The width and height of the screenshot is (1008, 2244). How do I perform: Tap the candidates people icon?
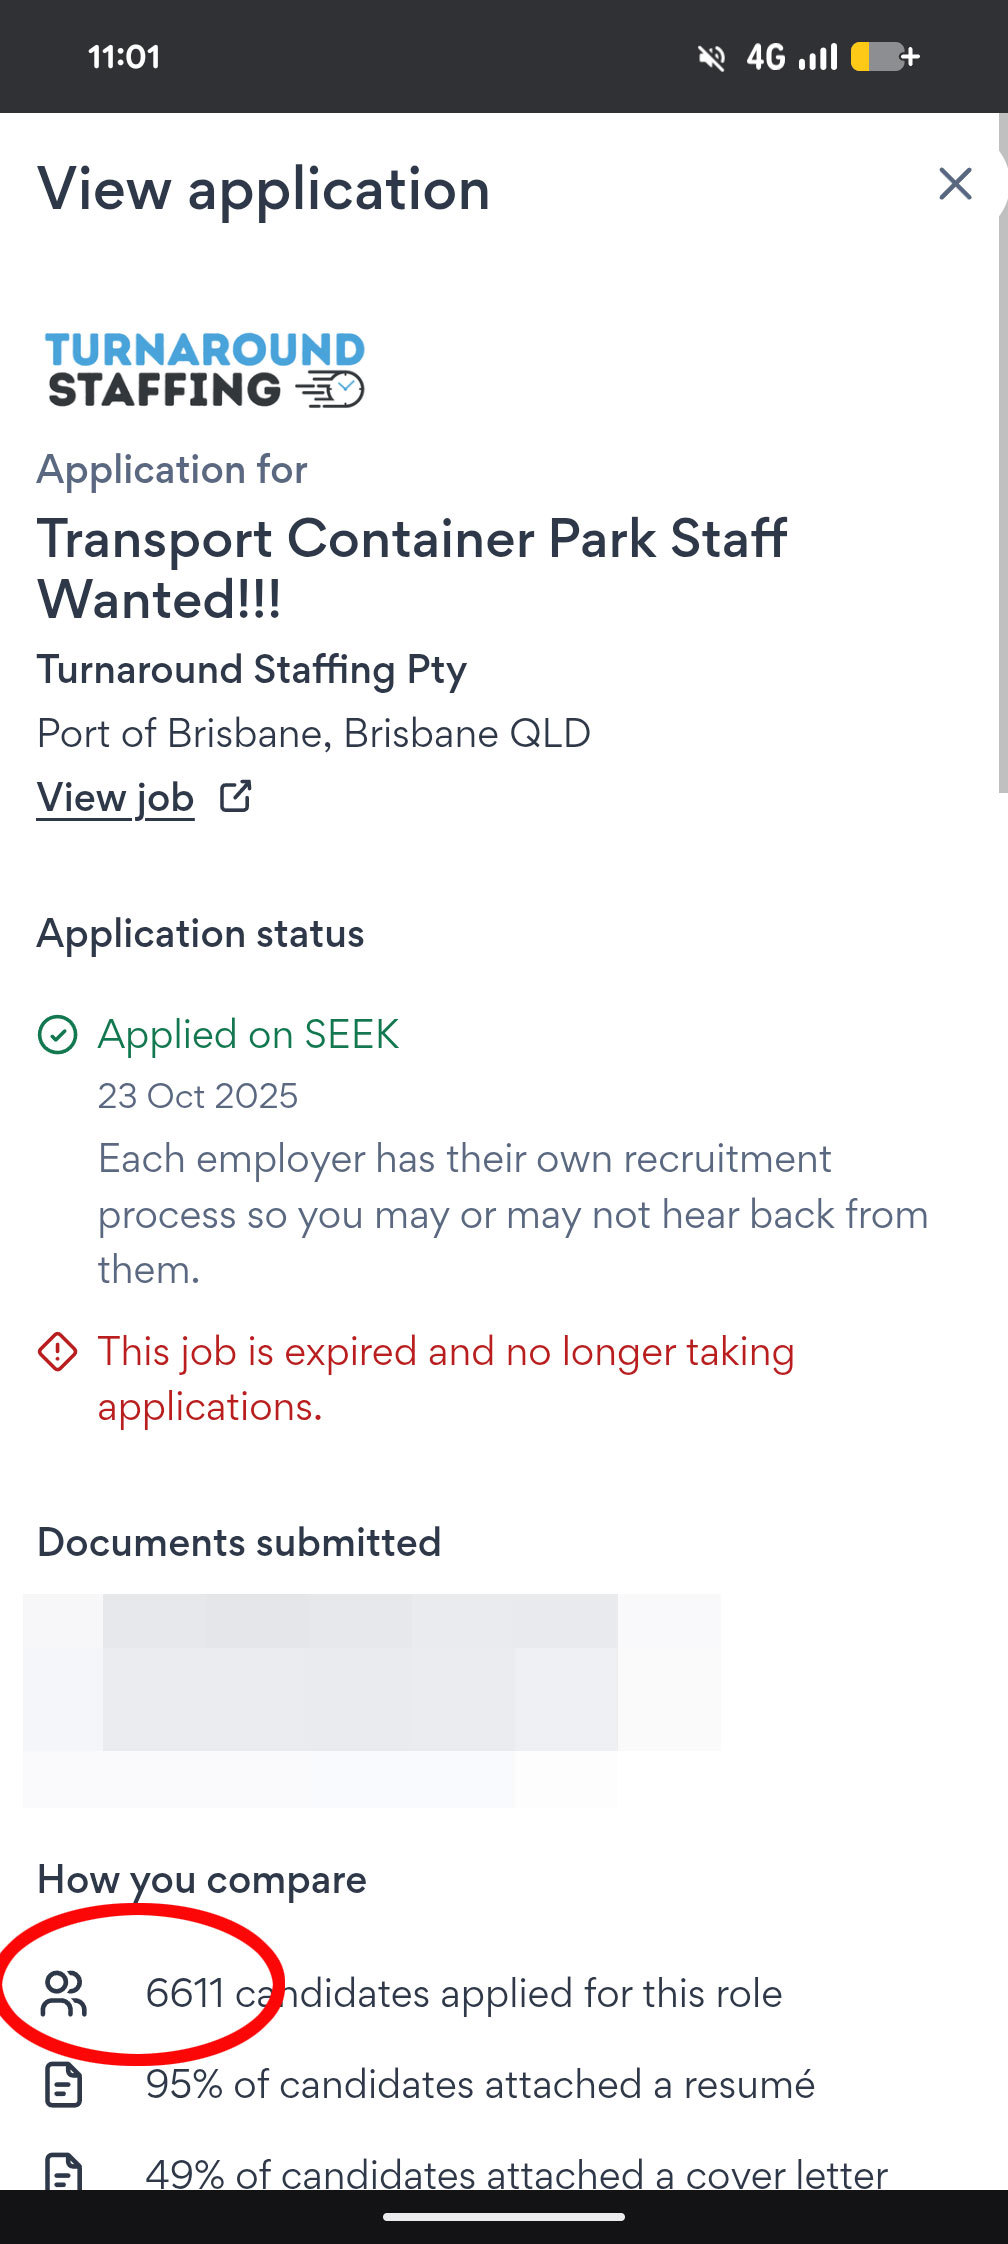click(64, 1993)
